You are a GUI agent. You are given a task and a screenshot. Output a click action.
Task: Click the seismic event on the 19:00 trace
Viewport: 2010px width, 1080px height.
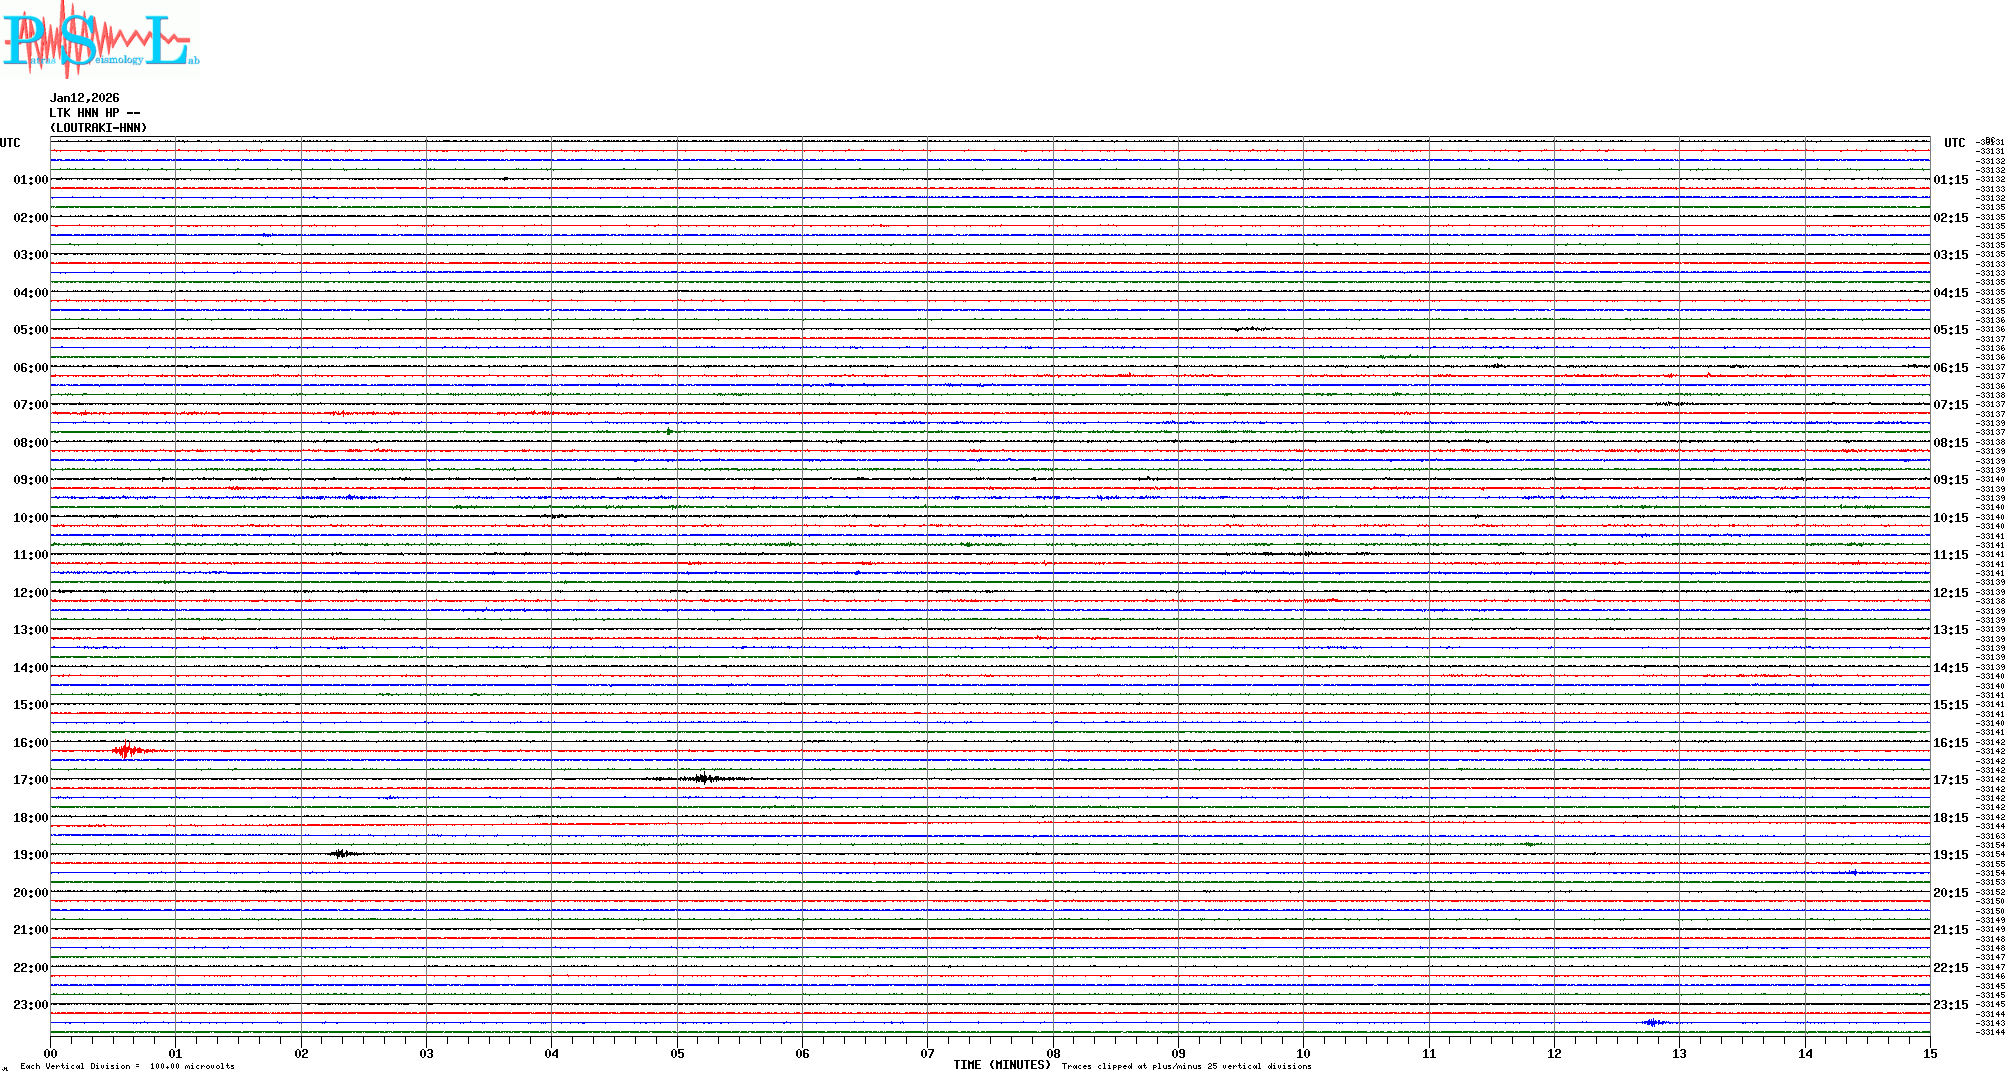point(341,853)
